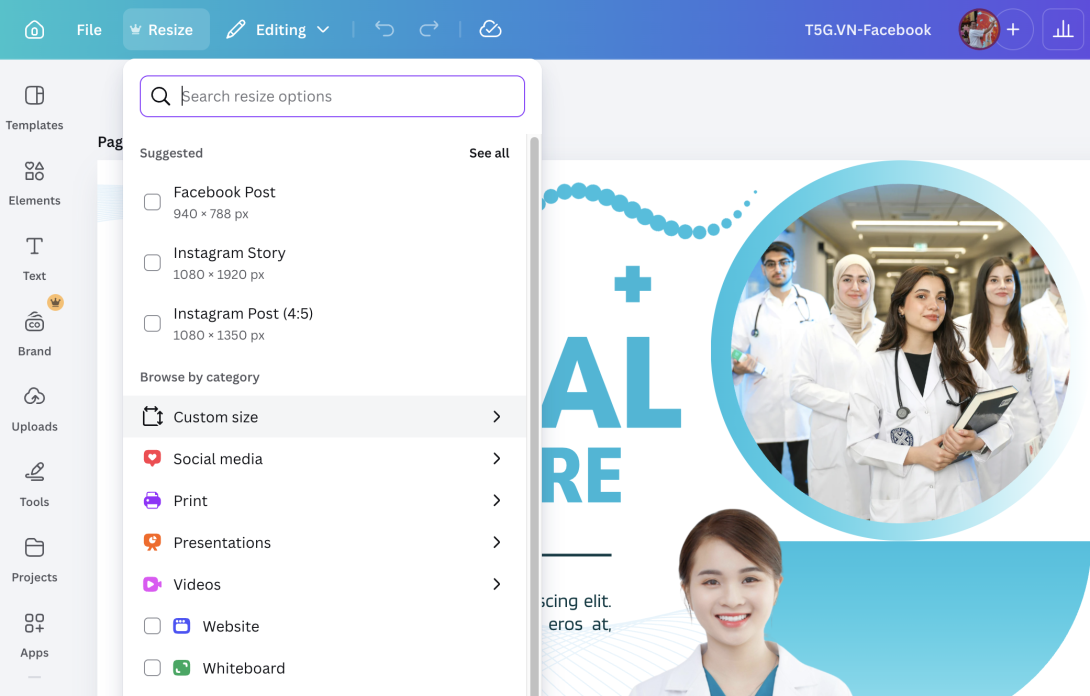This screenshot has height=696, width=1090.
Task: Open the Templates sidebar panel
Action: click(34, 108)
